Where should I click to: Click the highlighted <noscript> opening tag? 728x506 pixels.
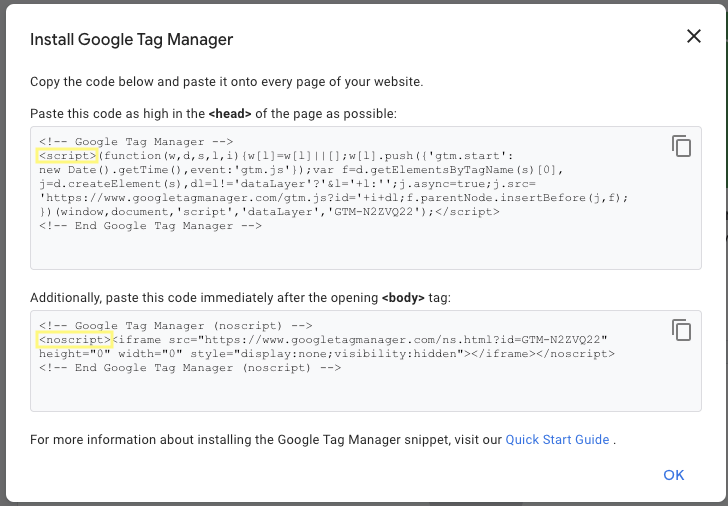click(74, 340)
